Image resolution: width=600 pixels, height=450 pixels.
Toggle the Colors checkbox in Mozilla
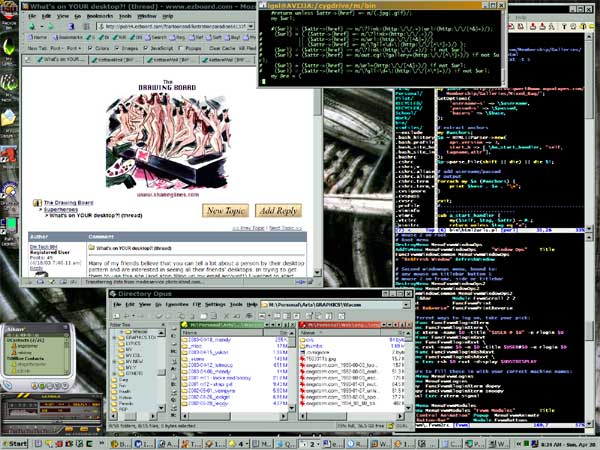[x=90, y=48]
